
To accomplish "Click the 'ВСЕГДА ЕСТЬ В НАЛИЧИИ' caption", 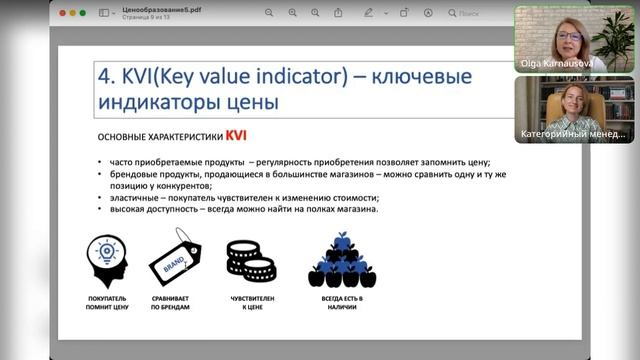I will point(342,303).
